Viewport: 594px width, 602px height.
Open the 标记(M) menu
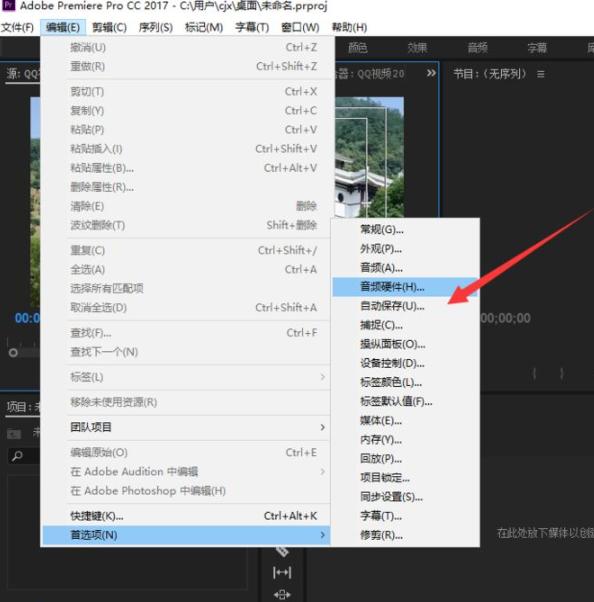(204, 27)
